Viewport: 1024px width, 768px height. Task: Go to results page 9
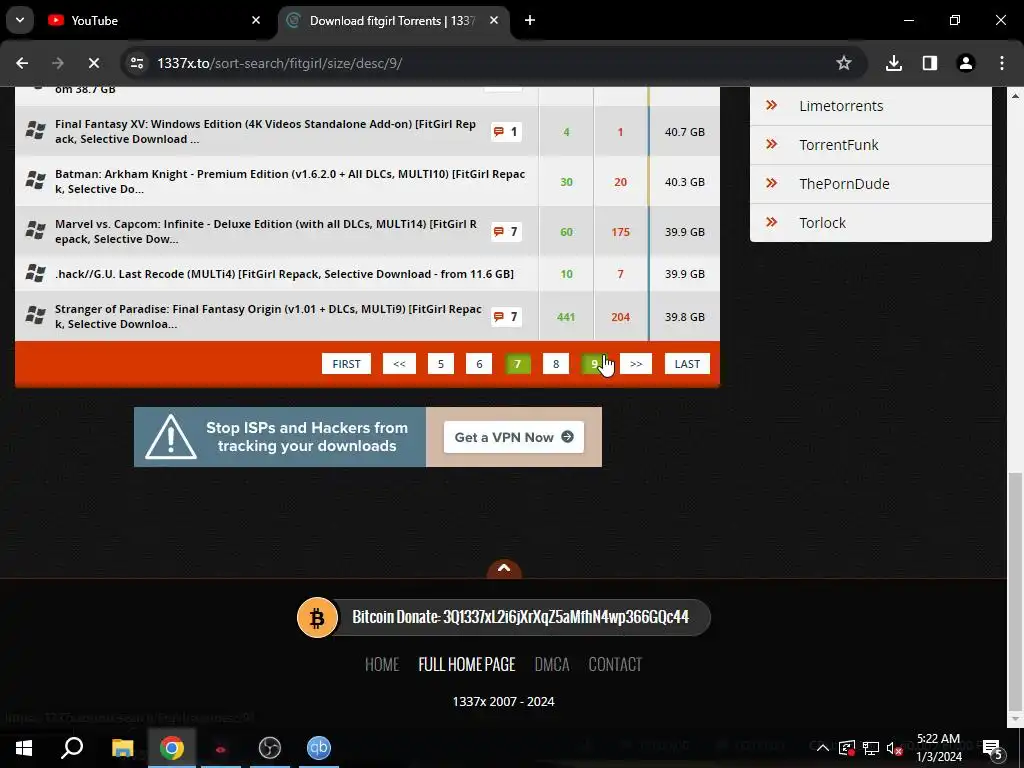coord(594,364)
